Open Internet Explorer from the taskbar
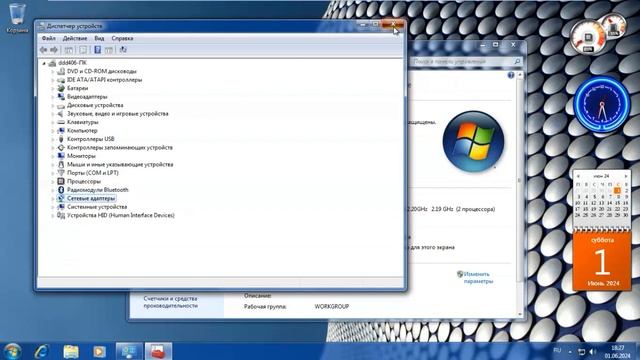The image size is (640, 360). pos(42,351)
